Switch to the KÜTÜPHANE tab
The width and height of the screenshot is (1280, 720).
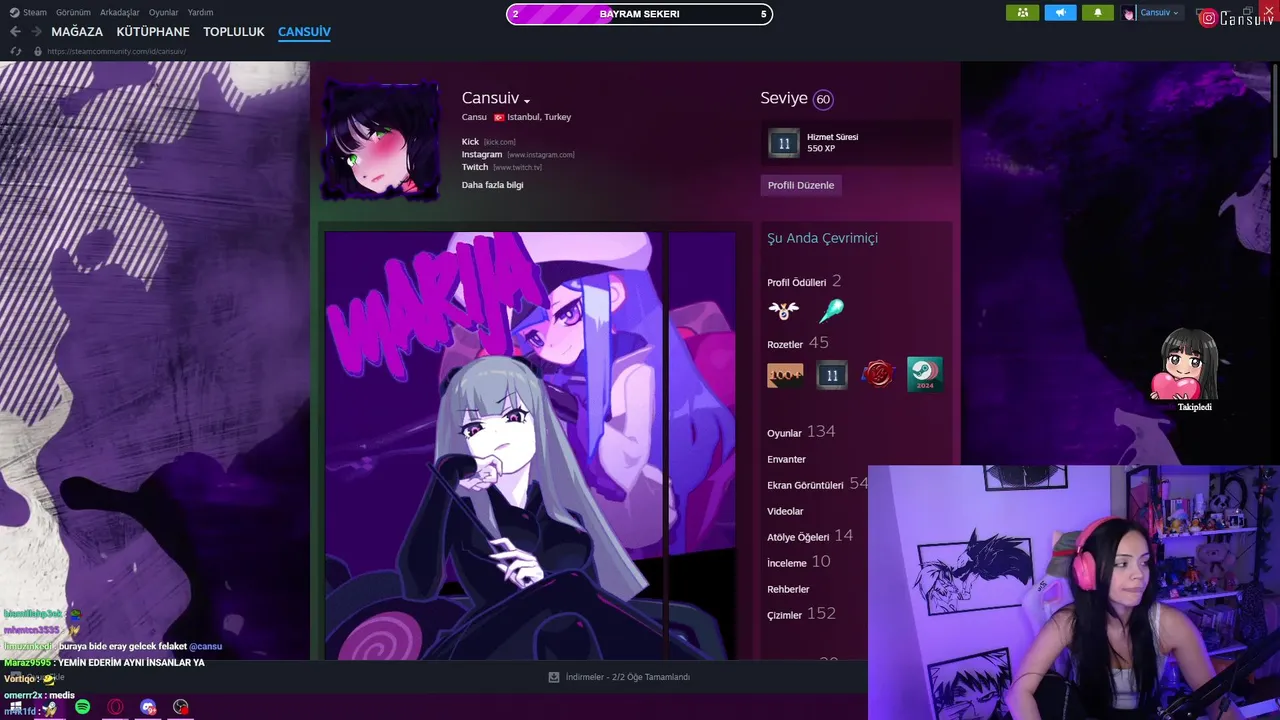tap(153, 32)
